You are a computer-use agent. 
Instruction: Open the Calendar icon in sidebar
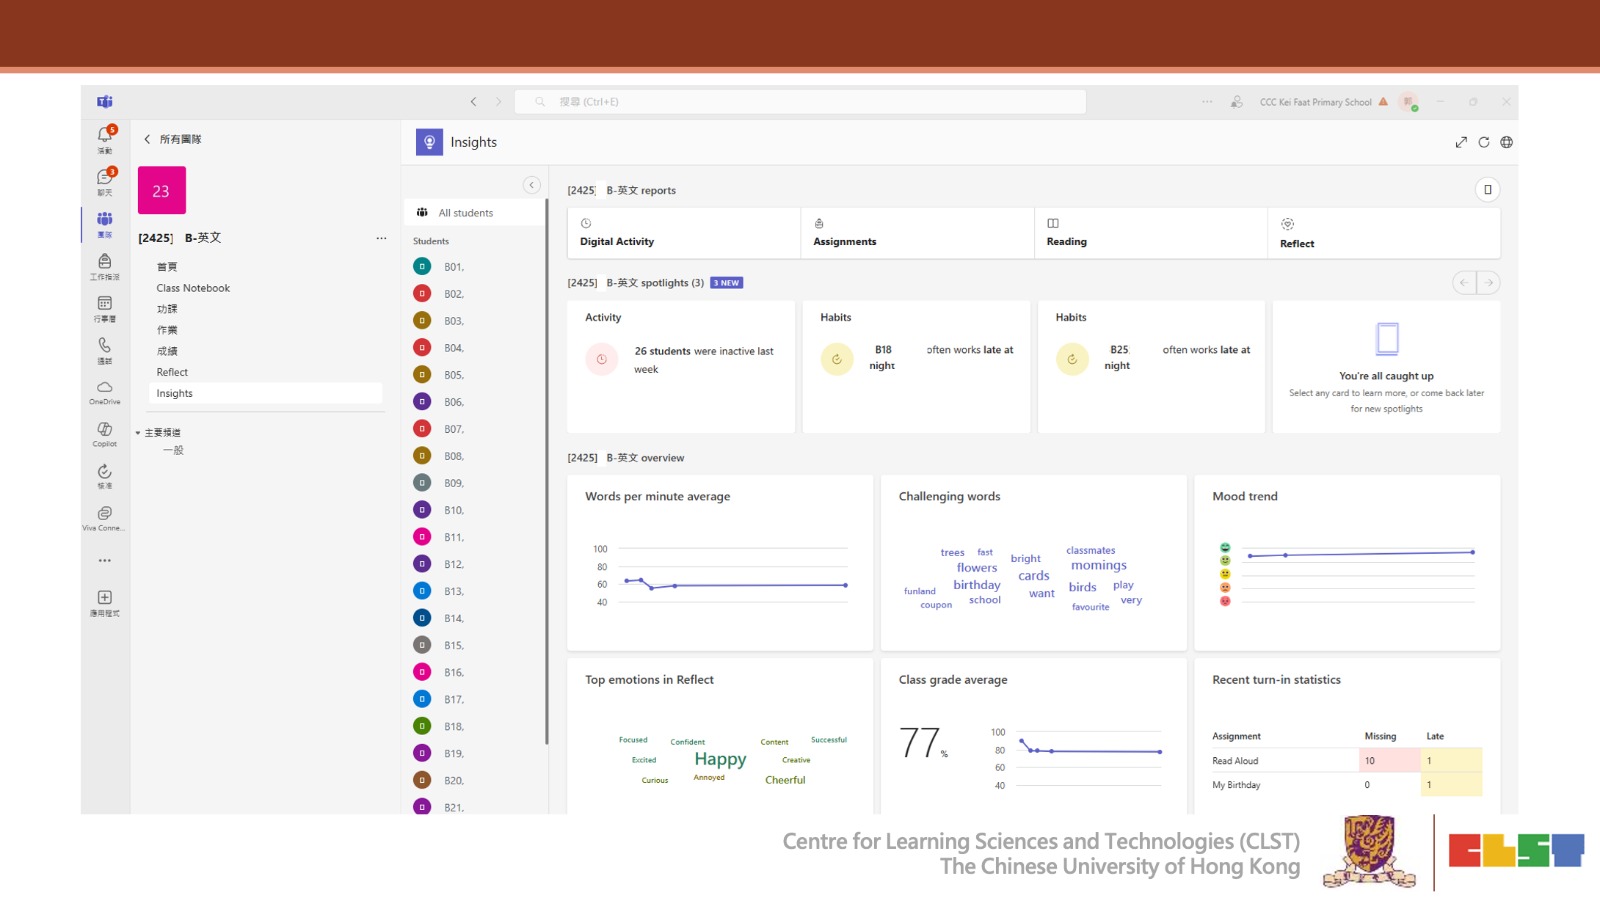click(x=104, y=305)
